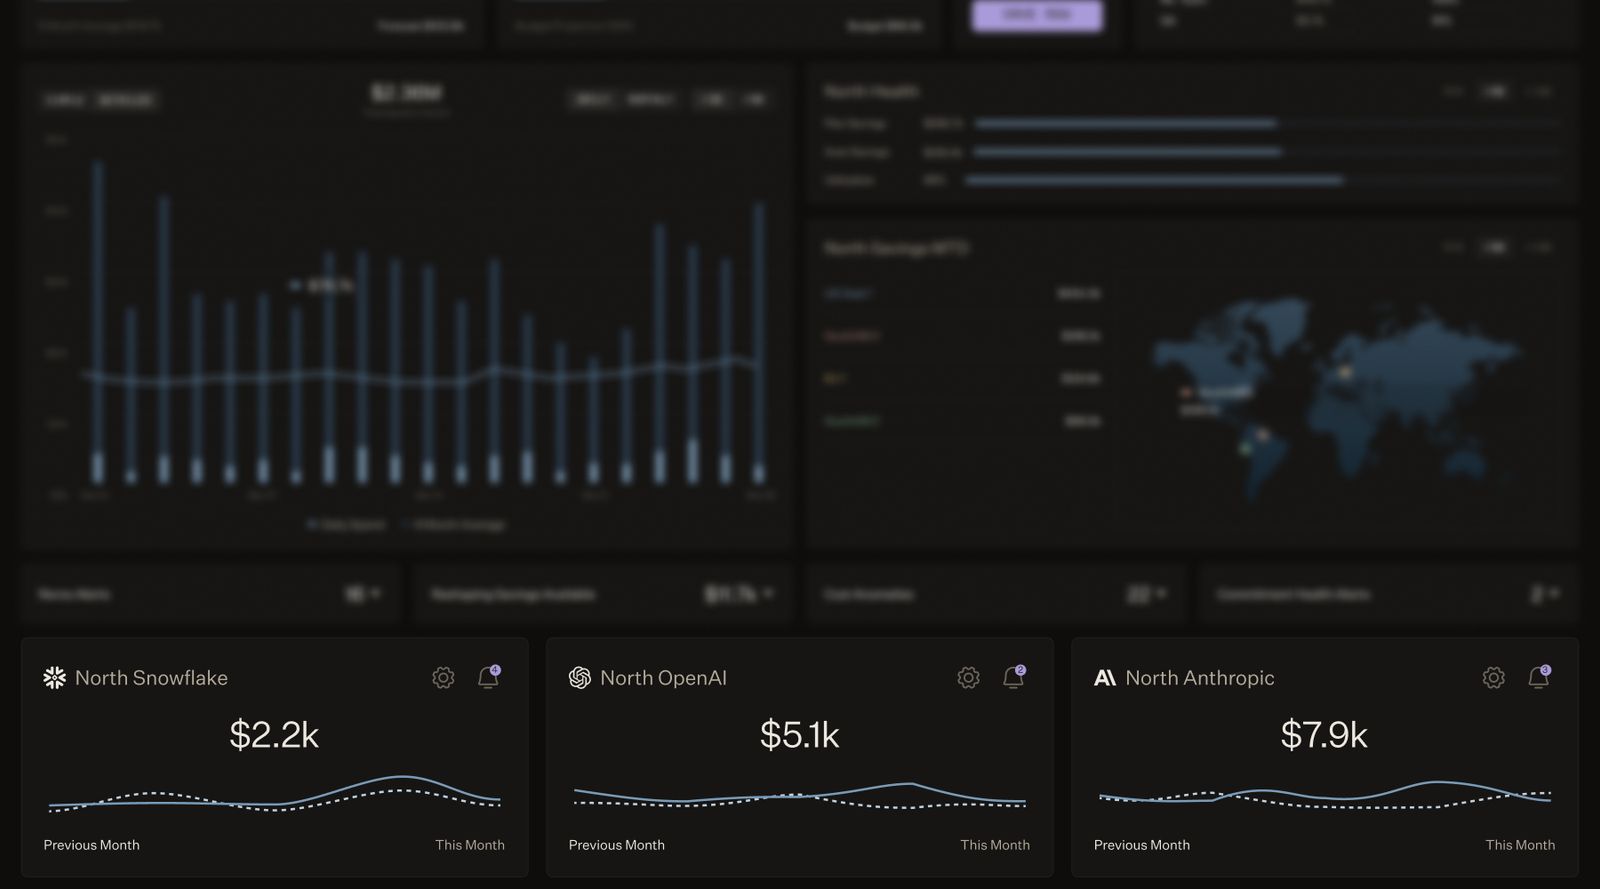Select the North OpenAI card title
Screen dimensions: 1600x889
(663, 678)
